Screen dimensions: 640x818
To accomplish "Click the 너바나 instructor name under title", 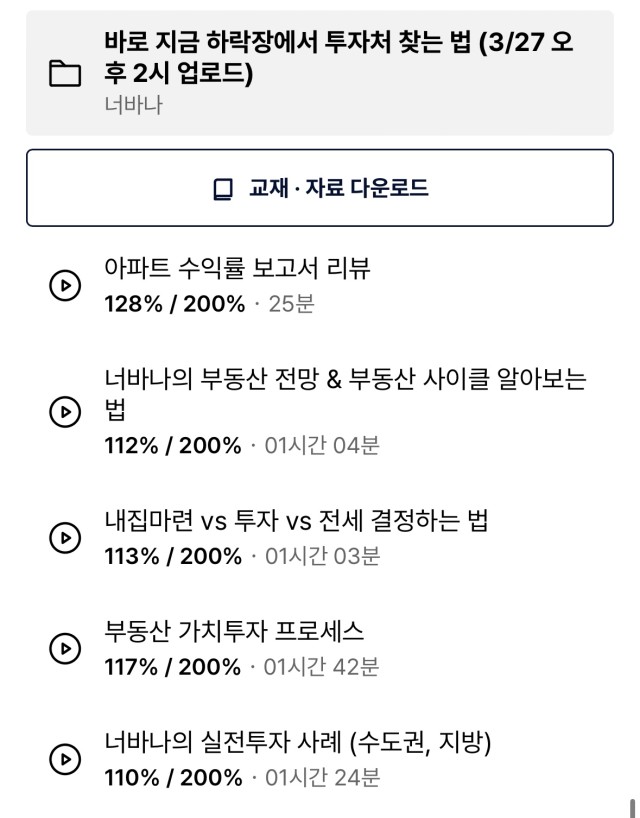I will tap(134, 105).
